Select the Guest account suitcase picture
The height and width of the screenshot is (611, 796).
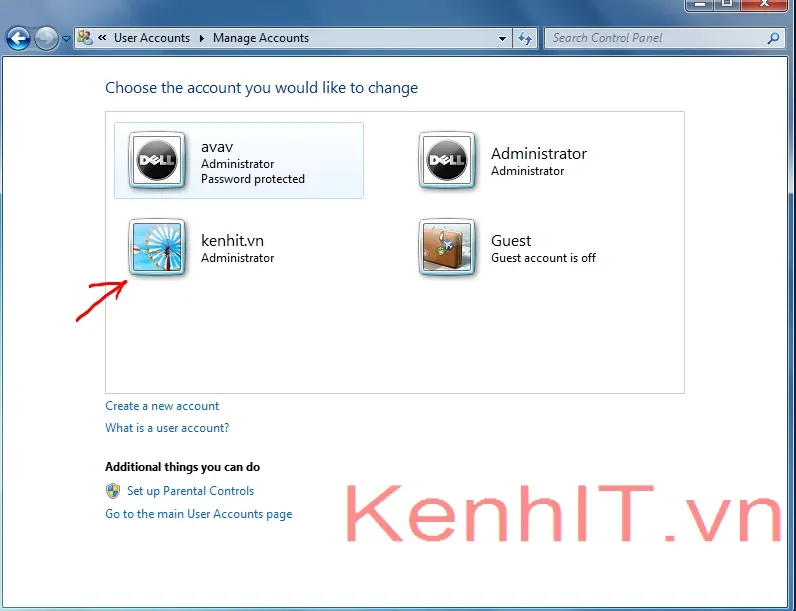pyautogui.click(x=447, y=247)
